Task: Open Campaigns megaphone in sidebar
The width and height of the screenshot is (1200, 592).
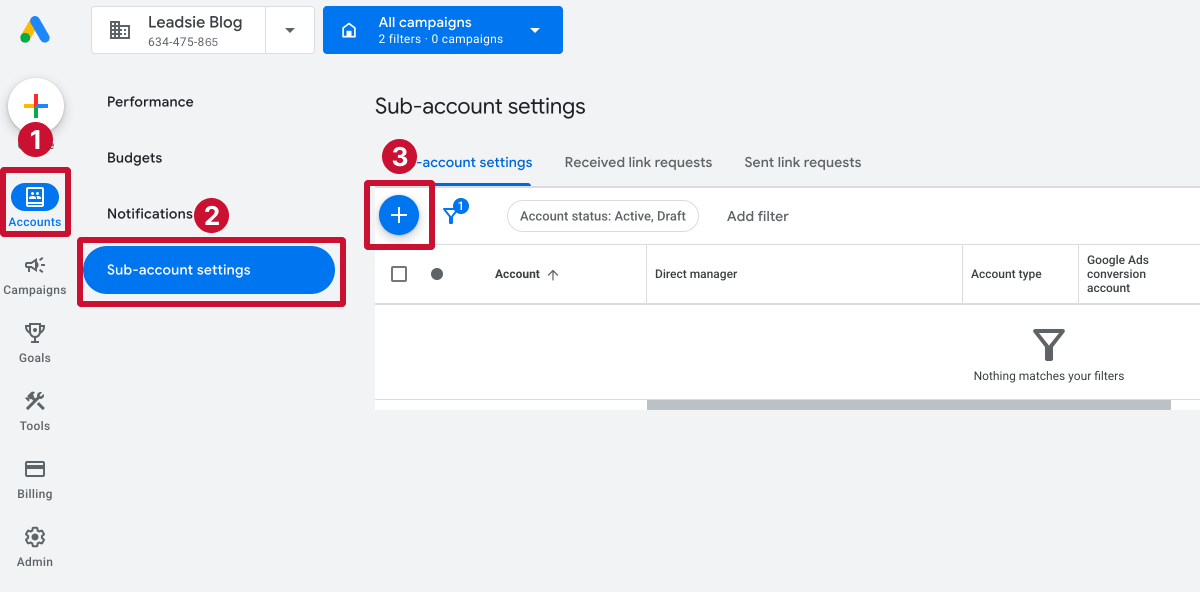Action: click(x=35, y=274)
